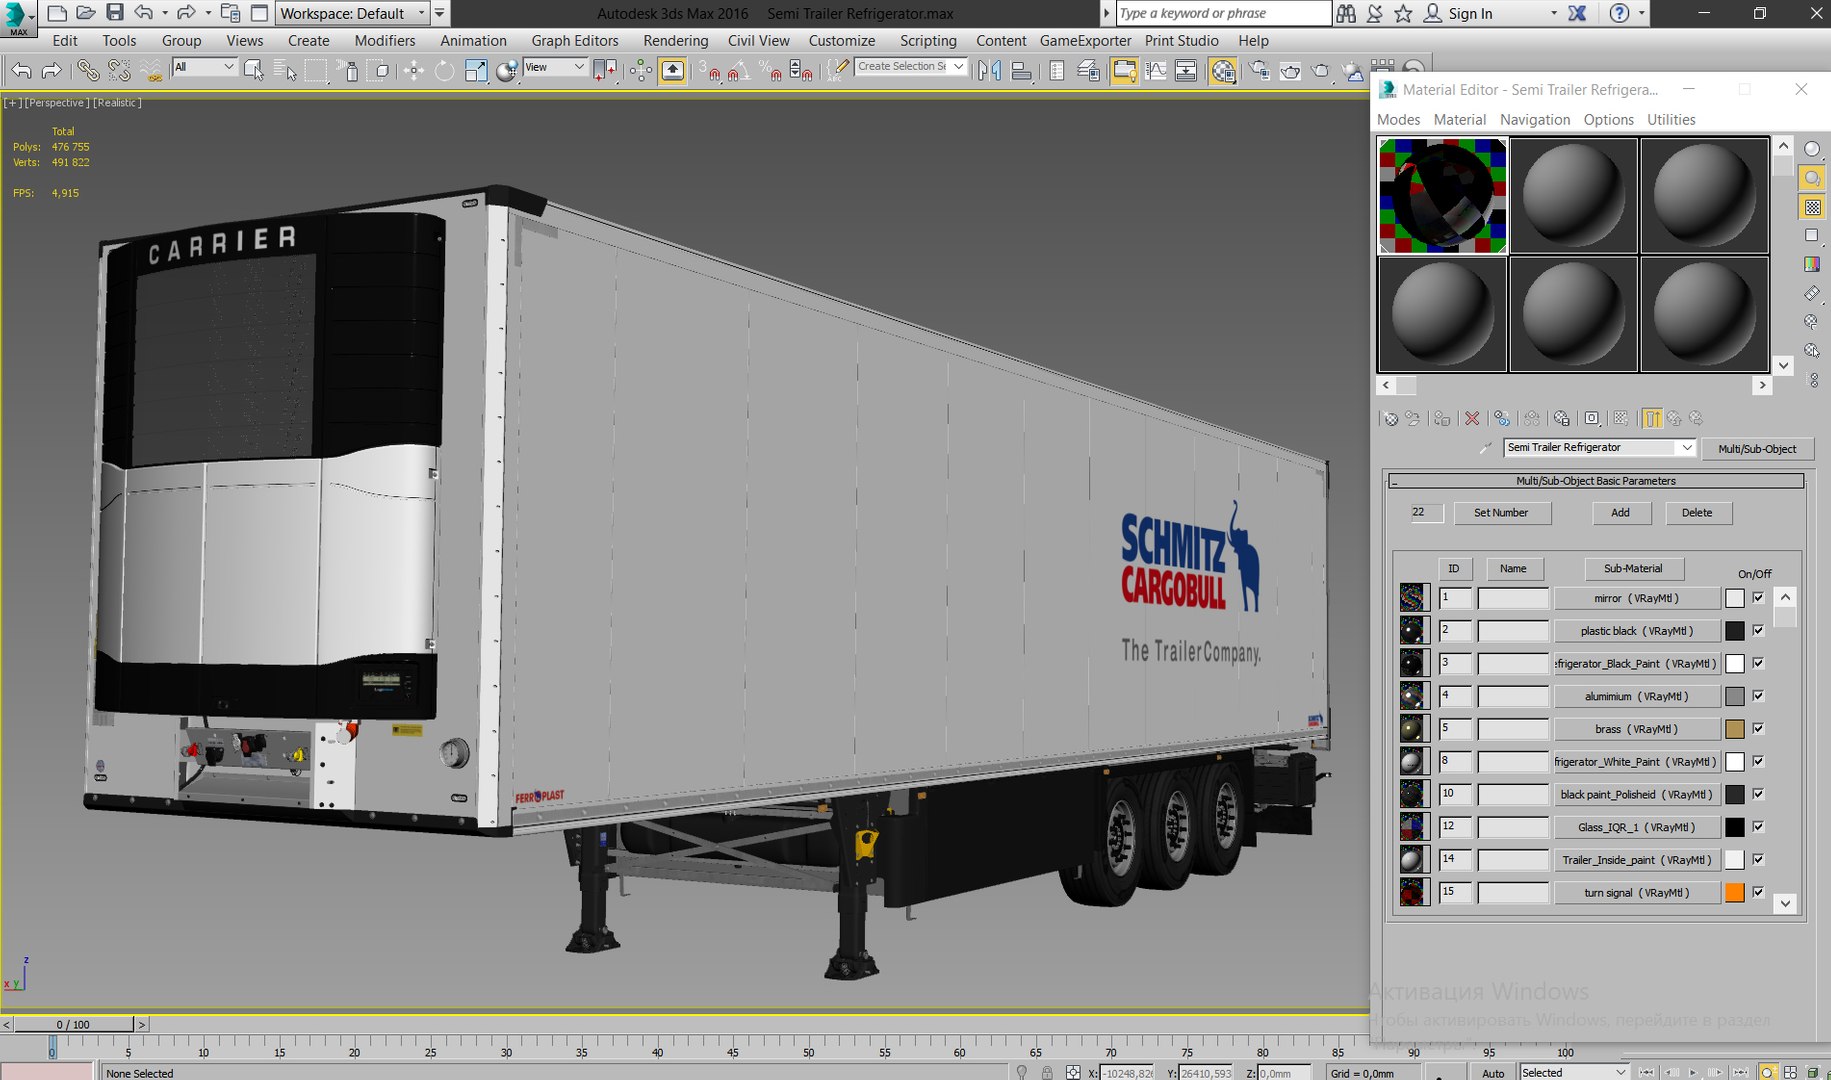1831x1080 pixels.
Task: Click the Multi/Sub-Object type button
Action: pos(1757,449)
